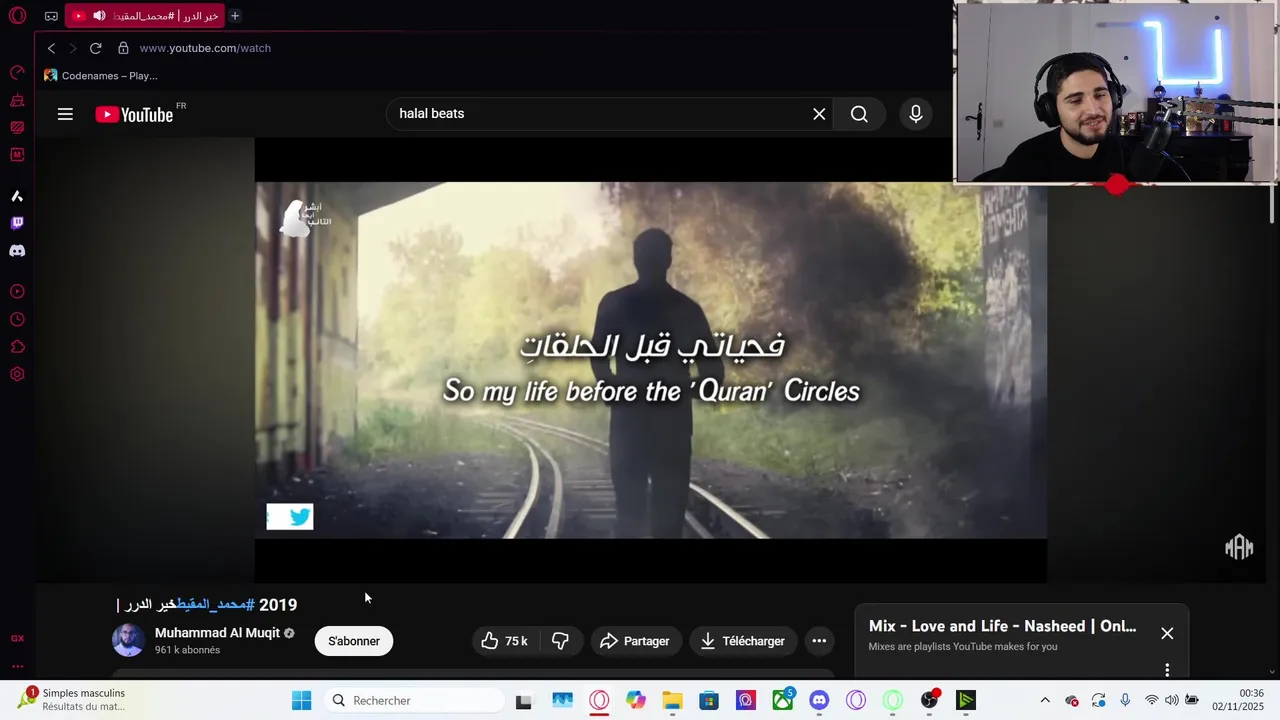1280x720 pixels.
Task: Subscribe with the S'abonner button
Action: click(x=354, y=641)
